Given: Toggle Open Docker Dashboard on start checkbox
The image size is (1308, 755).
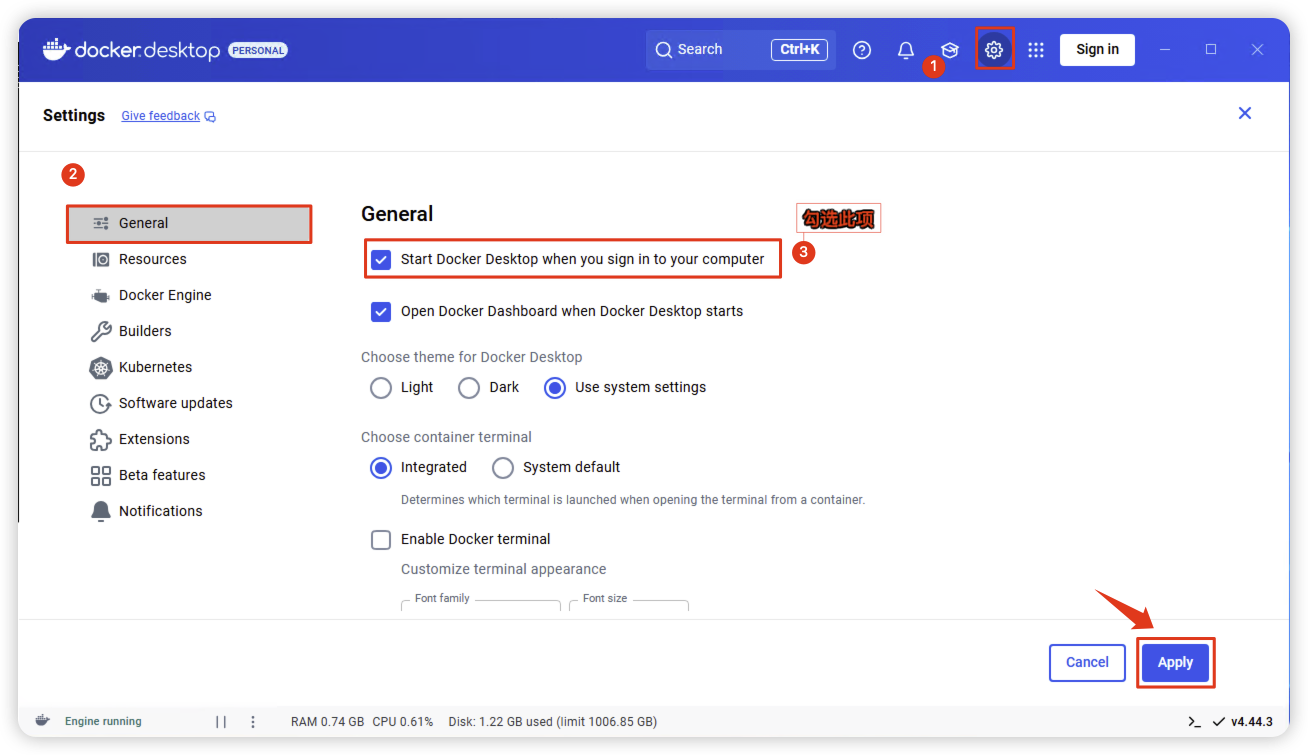Looking at the screenshot, I should pos(381,312).
